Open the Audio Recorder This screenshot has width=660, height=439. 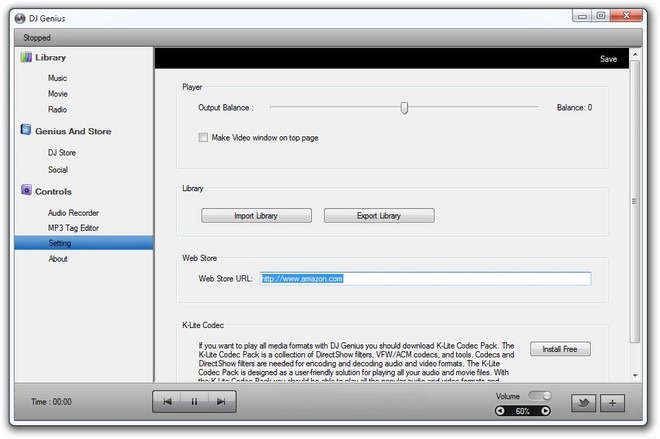click(73, 213)
